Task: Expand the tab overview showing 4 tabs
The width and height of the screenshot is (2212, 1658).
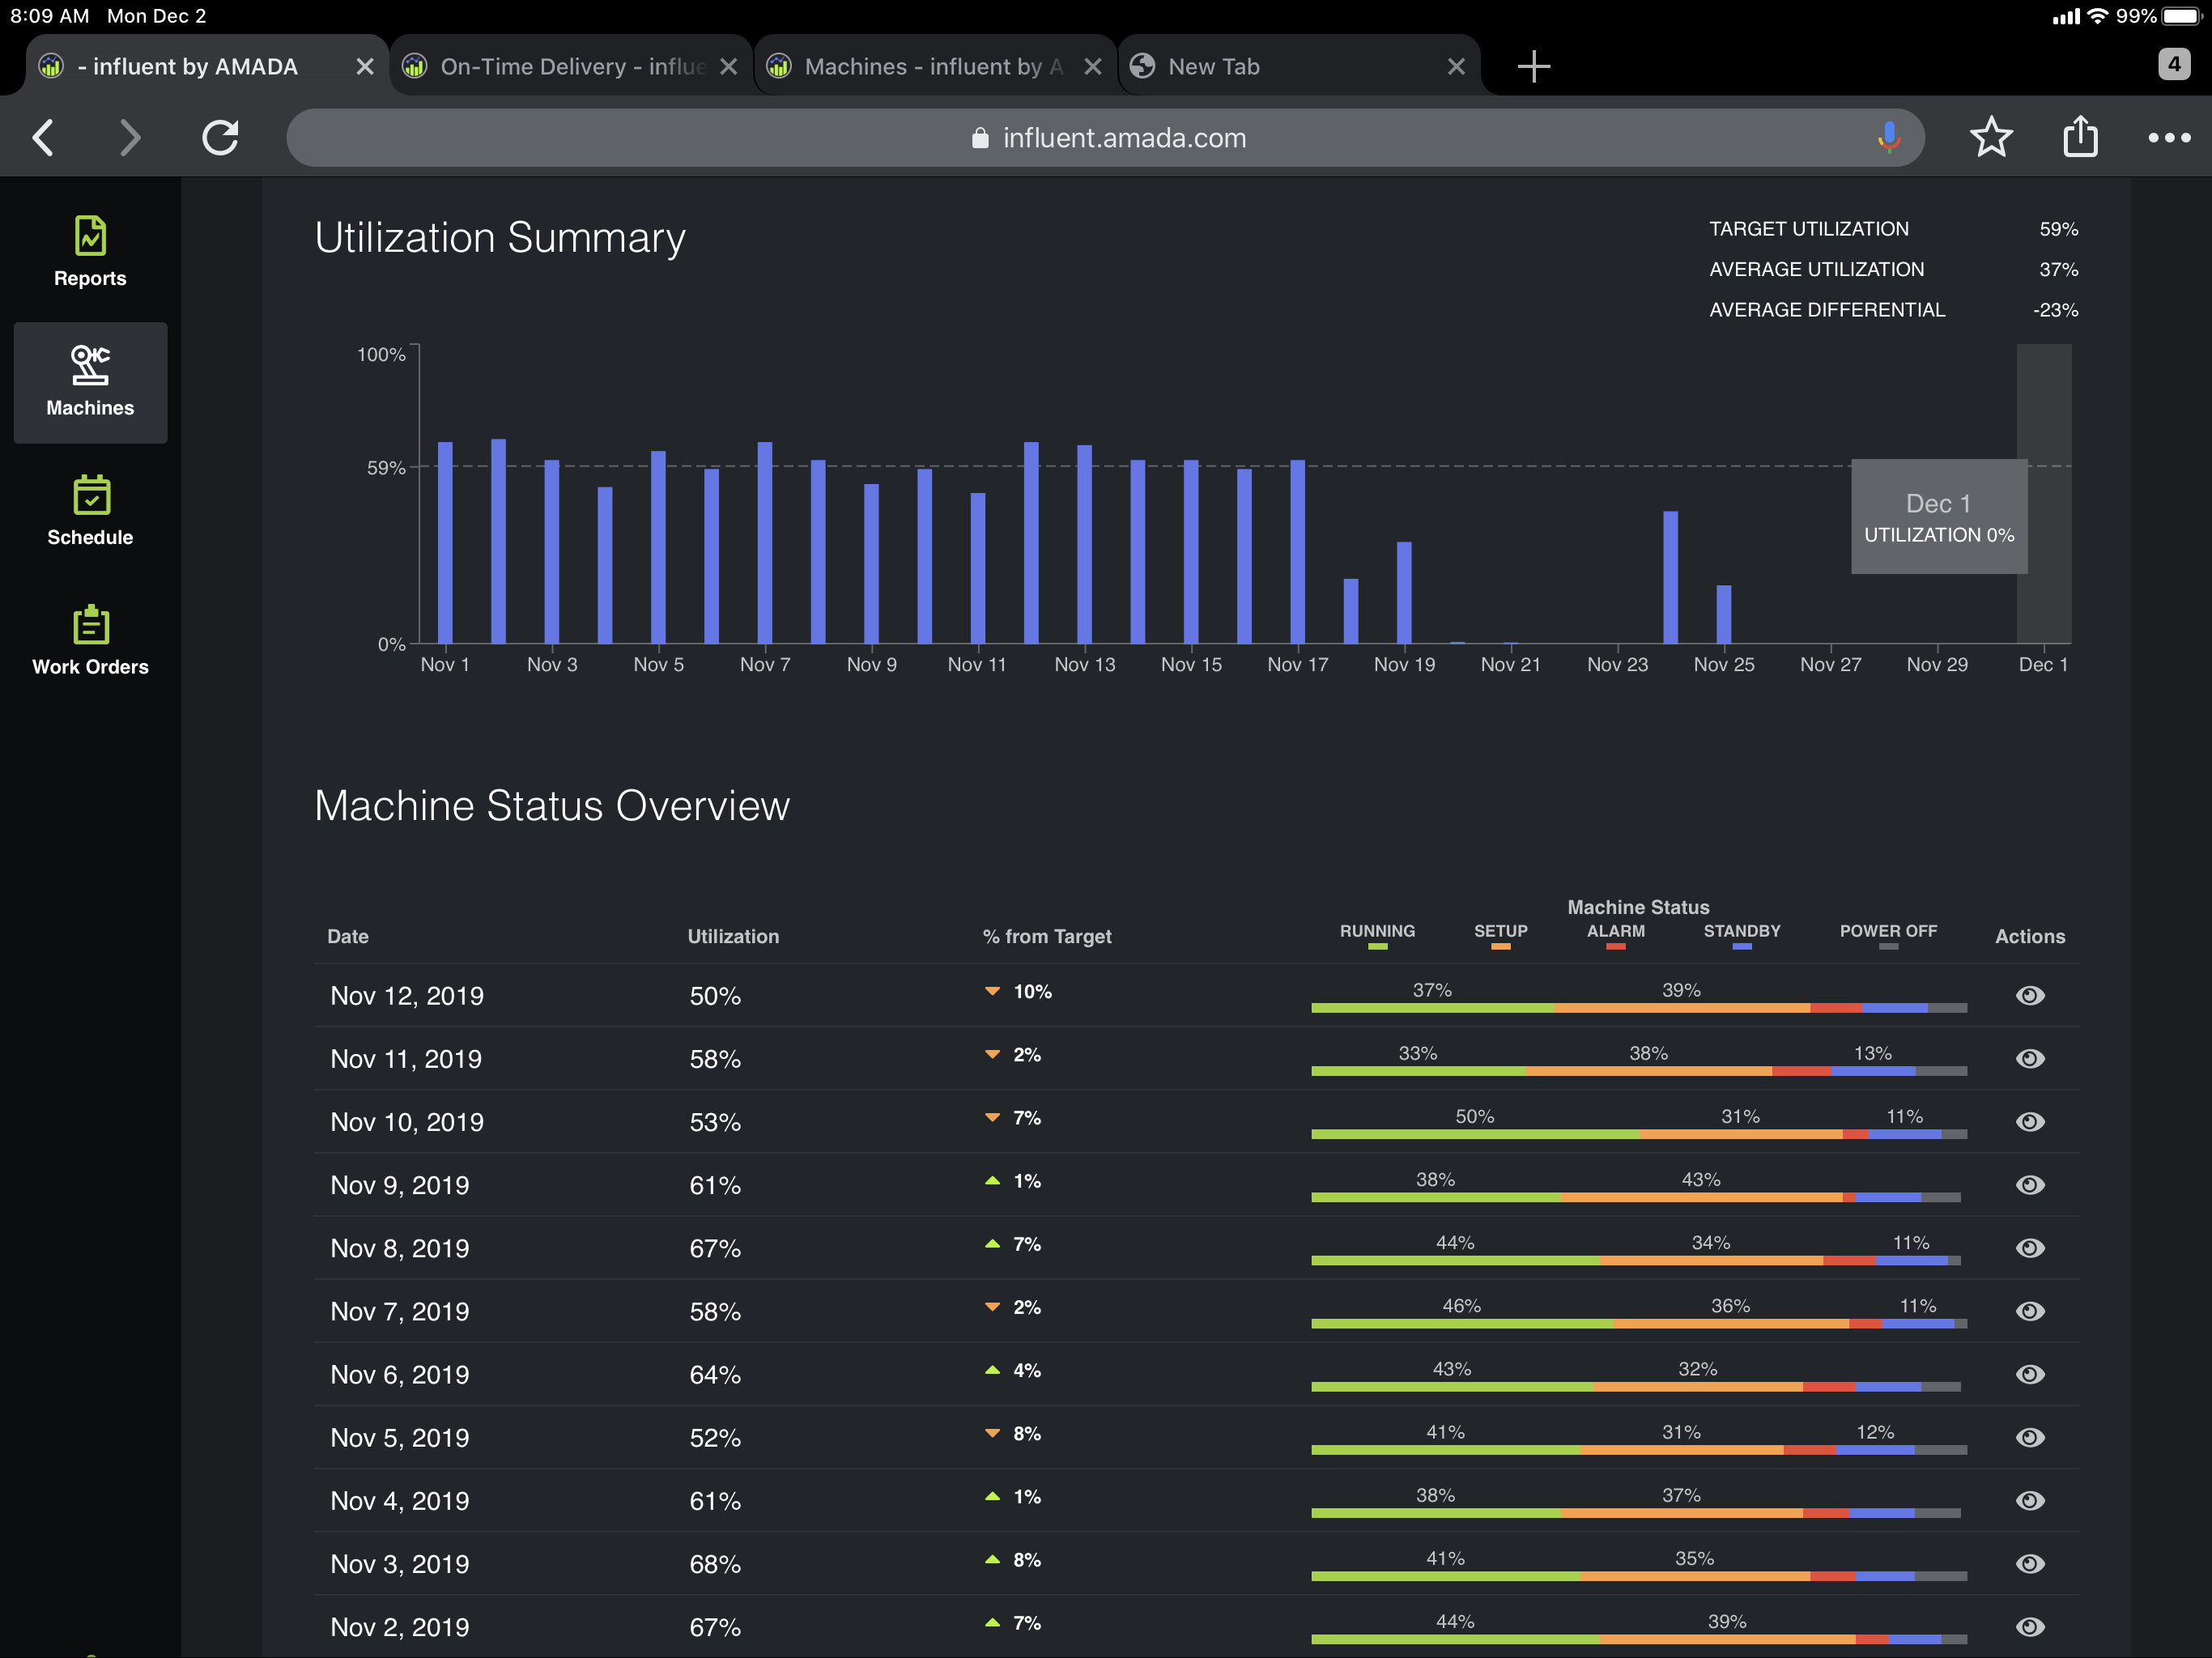Action: [2172, 64]
